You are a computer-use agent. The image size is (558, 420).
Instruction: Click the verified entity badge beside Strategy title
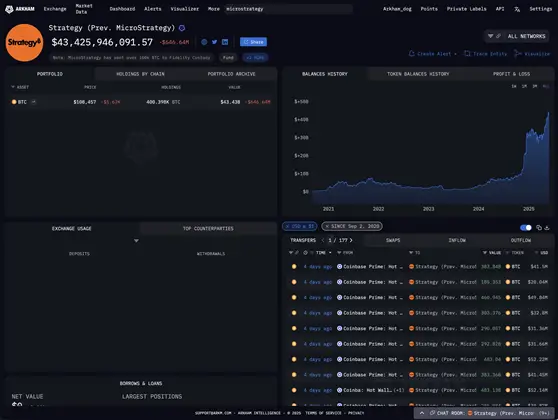(182, 28)
